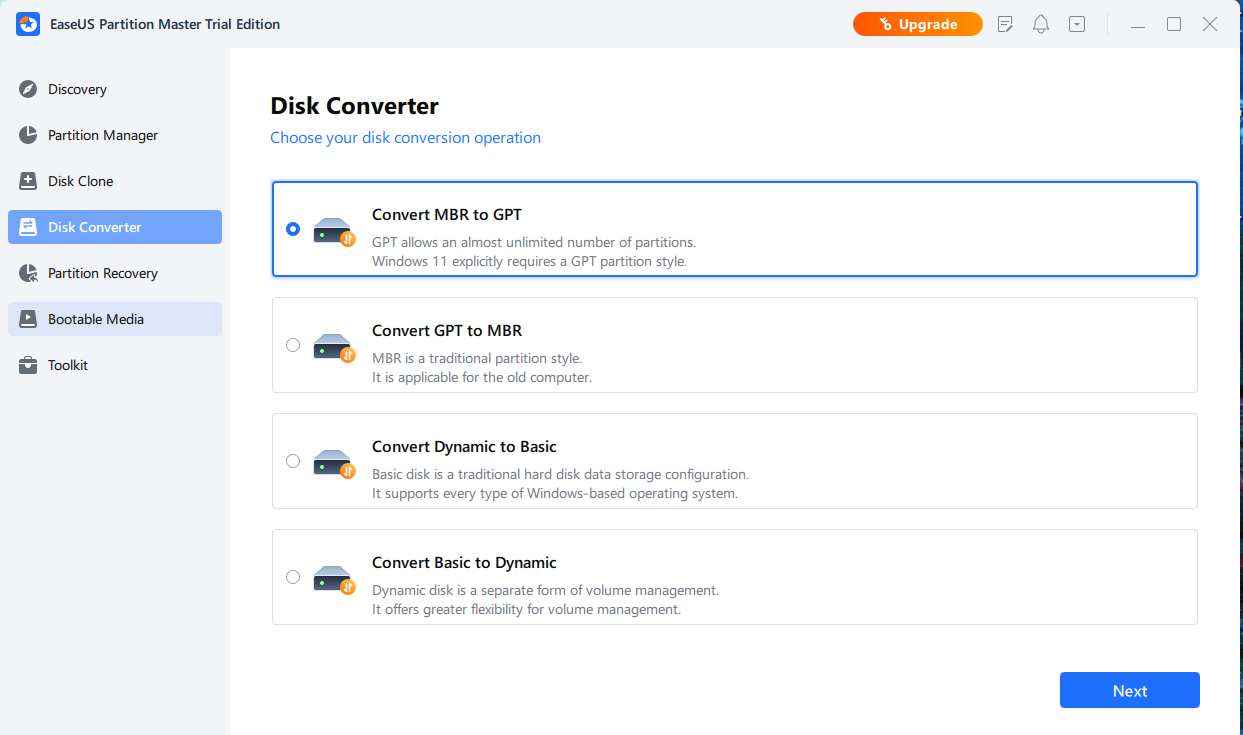The image size is (1243, 735).
Task: Click the disk icon beside Convert Basic to Dynamic
Action: [x=334, y=578]
